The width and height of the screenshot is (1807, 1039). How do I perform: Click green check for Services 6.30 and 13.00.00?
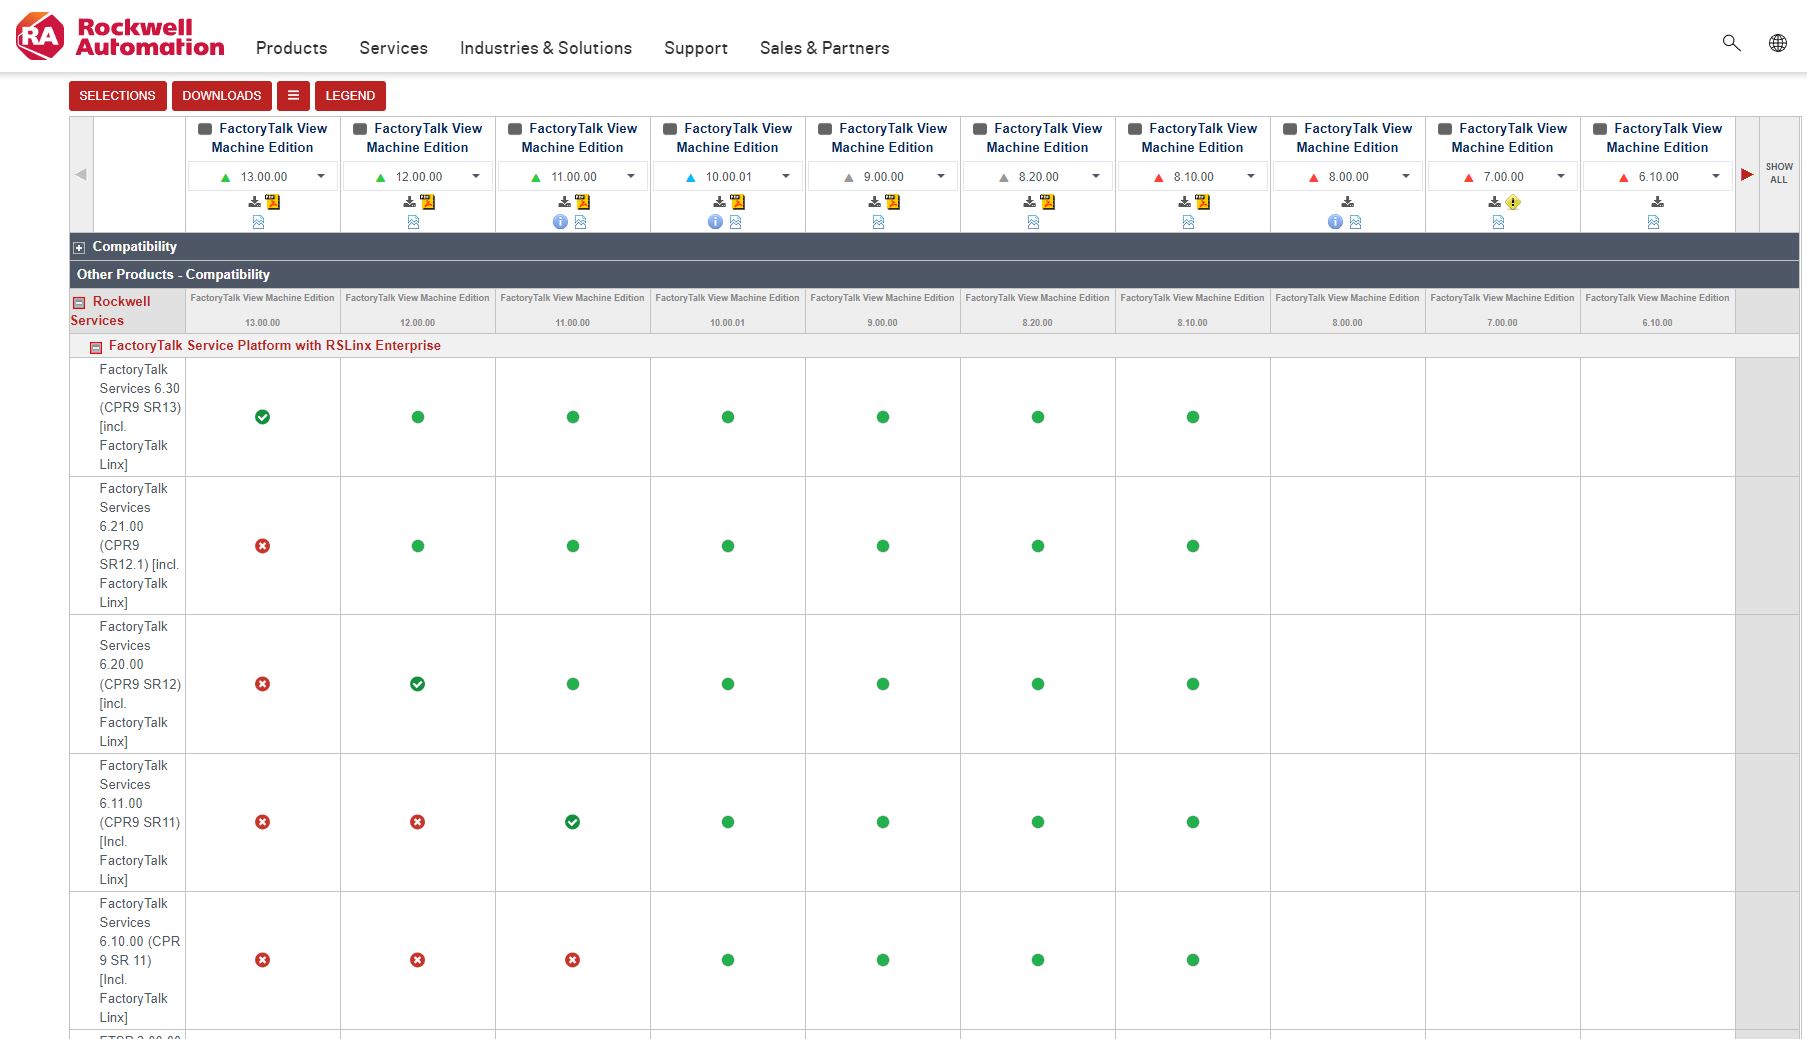pos(262,417)
